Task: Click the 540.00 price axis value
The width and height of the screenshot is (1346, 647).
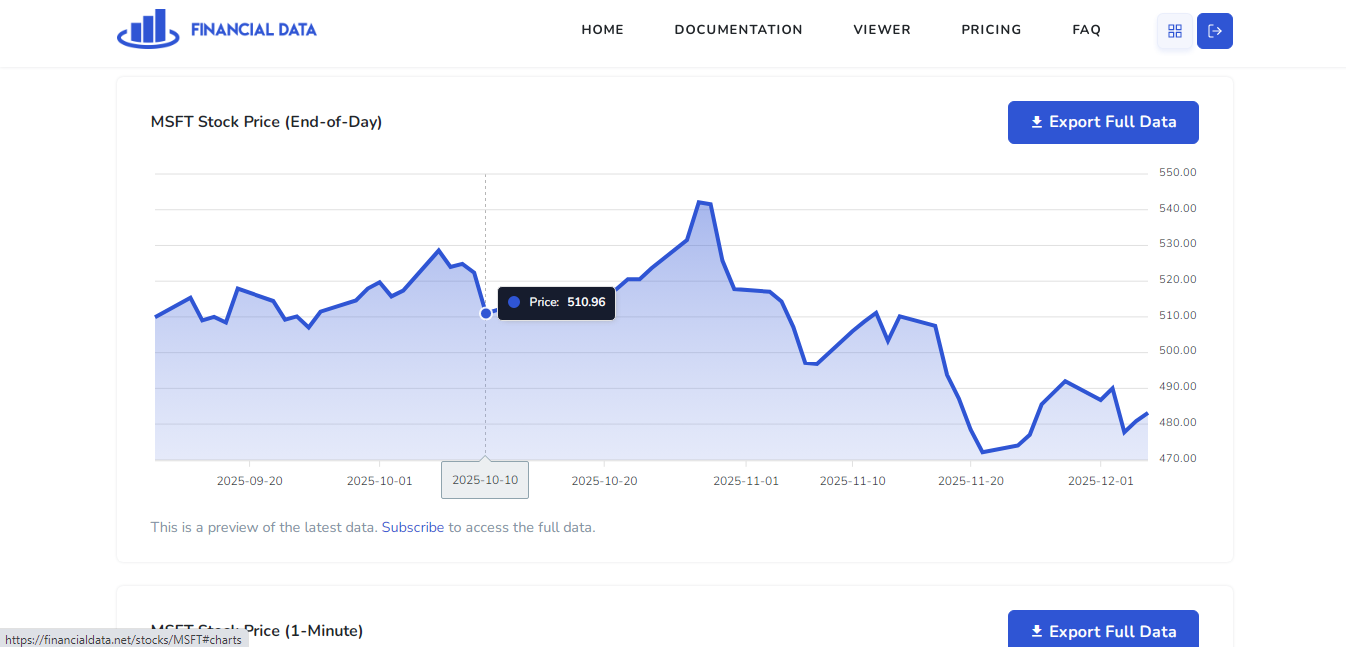Action: (1178, 208)
